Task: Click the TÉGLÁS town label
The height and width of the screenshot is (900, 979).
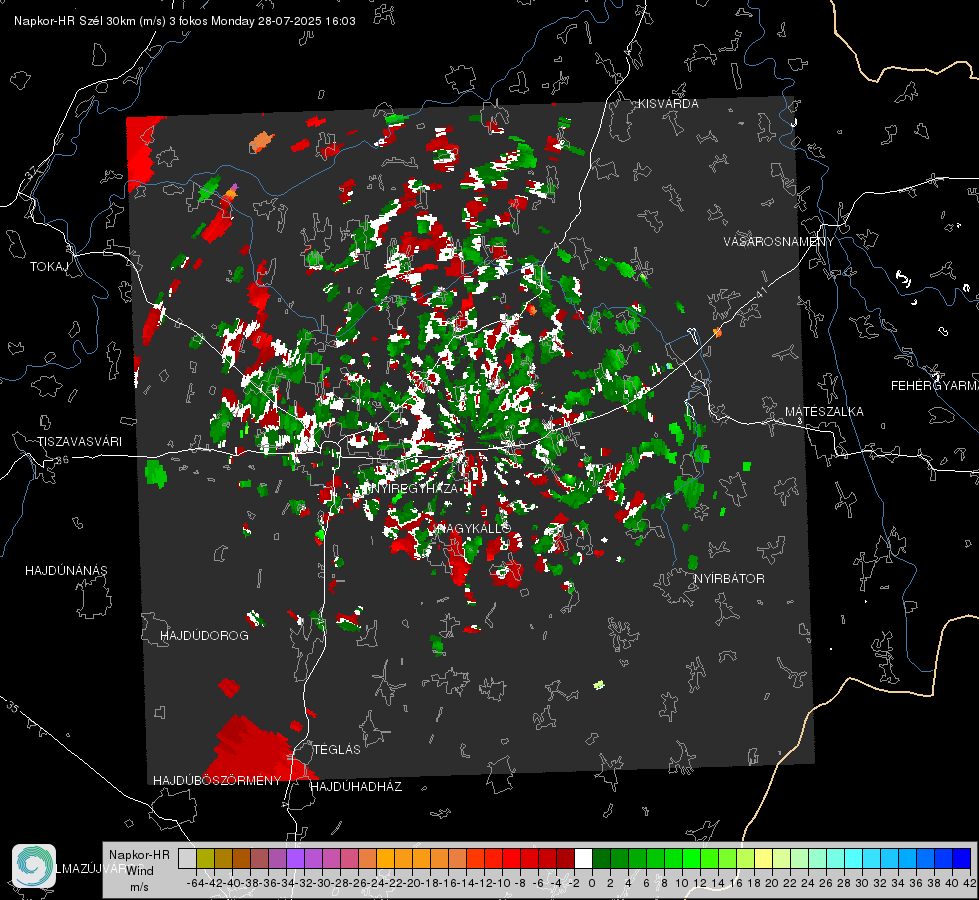Action: pyautogui.click(x=337, y=749)
